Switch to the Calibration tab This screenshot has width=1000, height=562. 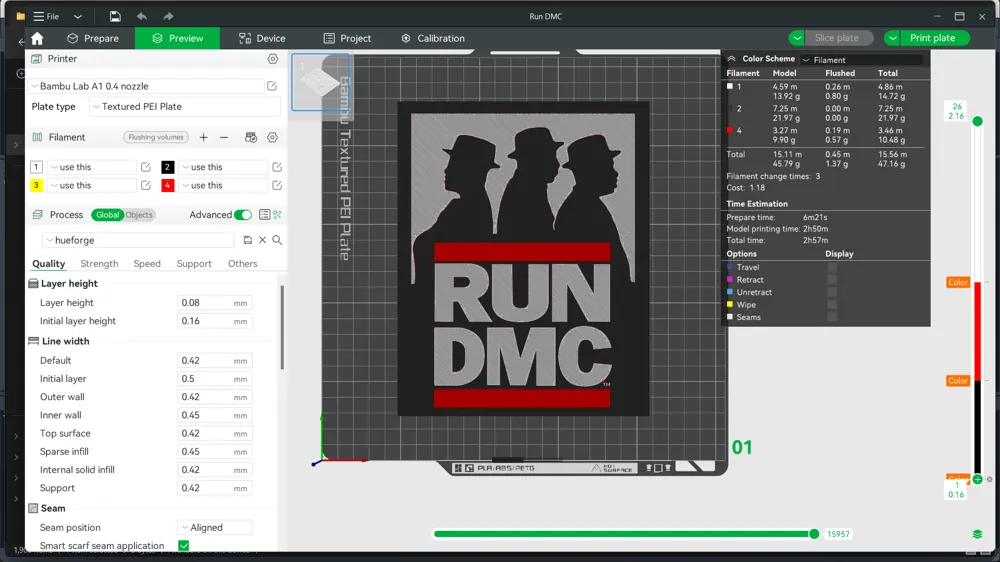tap(433, 38)
